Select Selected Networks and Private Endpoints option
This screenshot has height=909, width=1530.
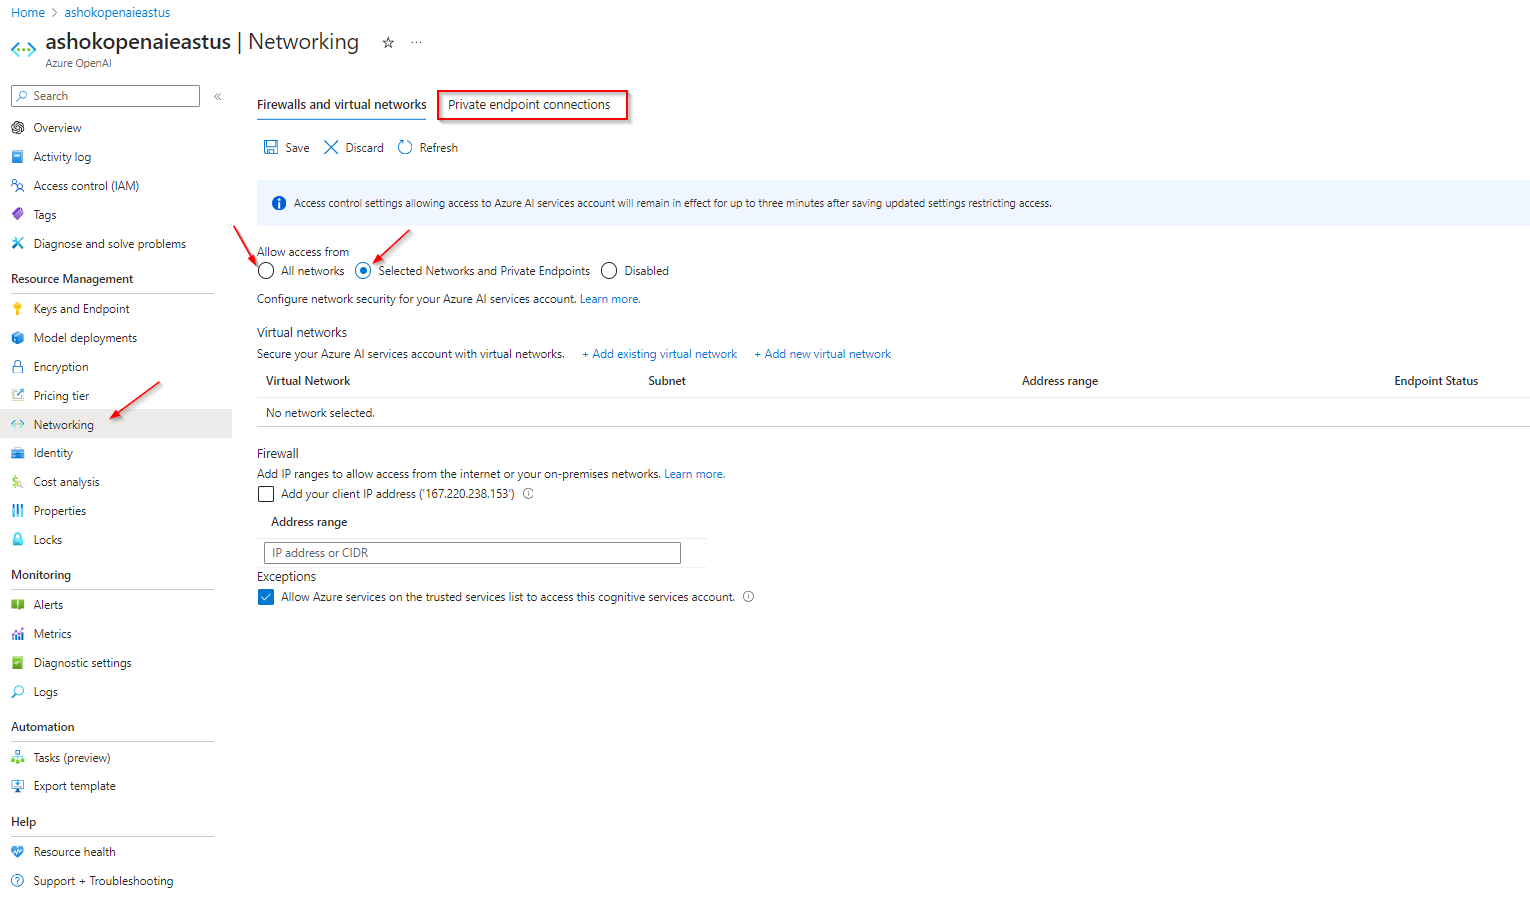[363, 271]
